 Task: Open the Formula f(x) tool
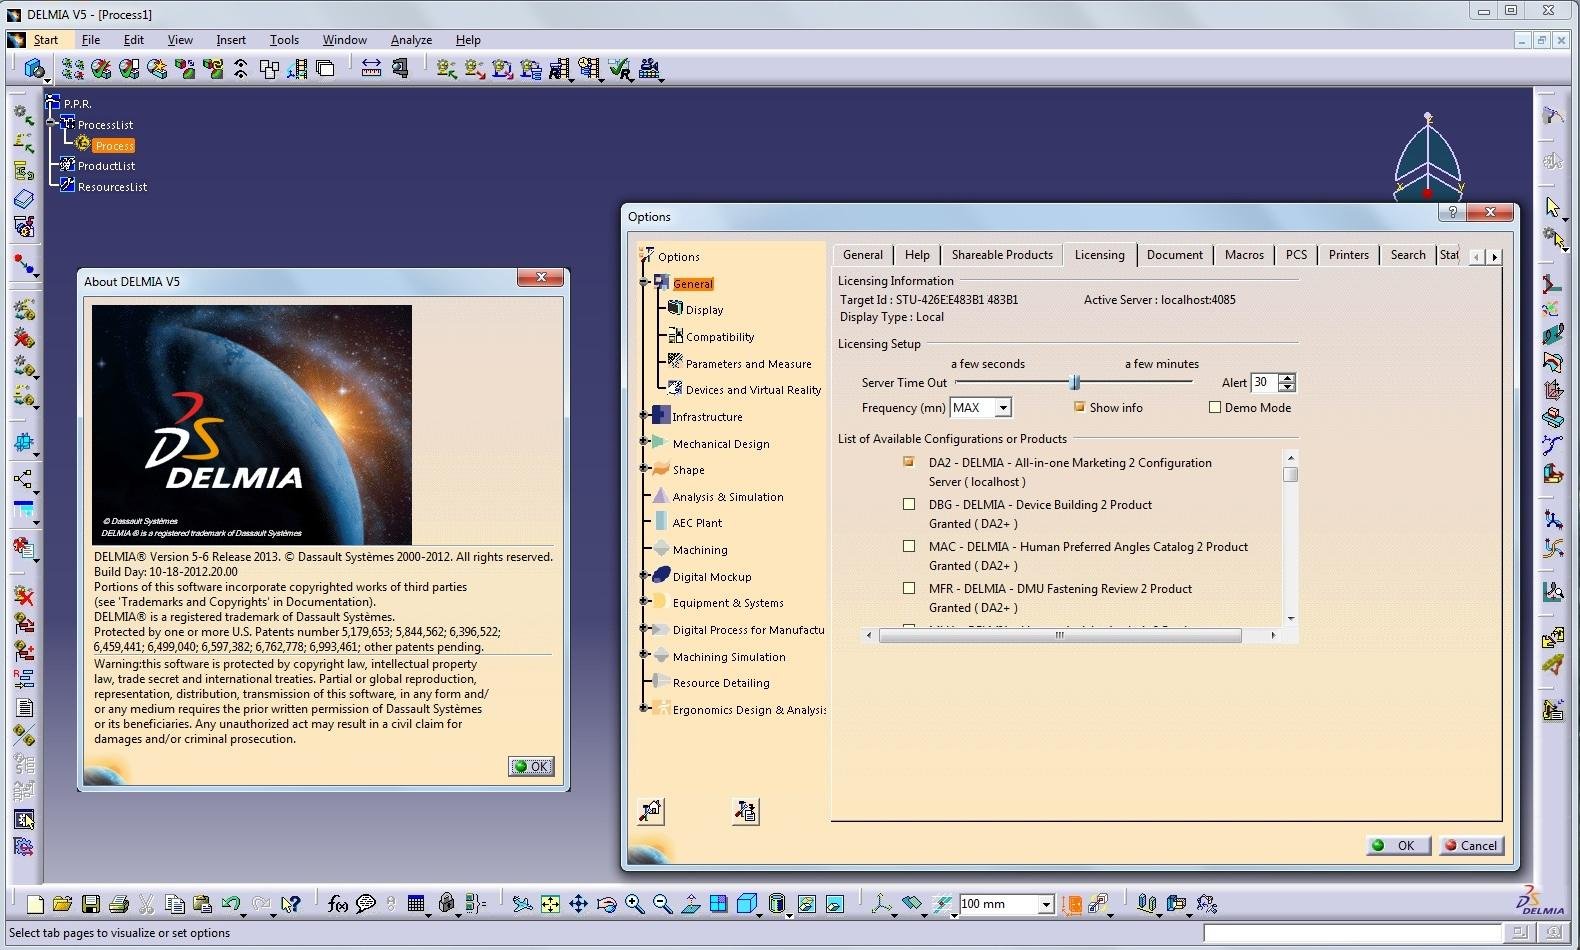coord(338,904)
